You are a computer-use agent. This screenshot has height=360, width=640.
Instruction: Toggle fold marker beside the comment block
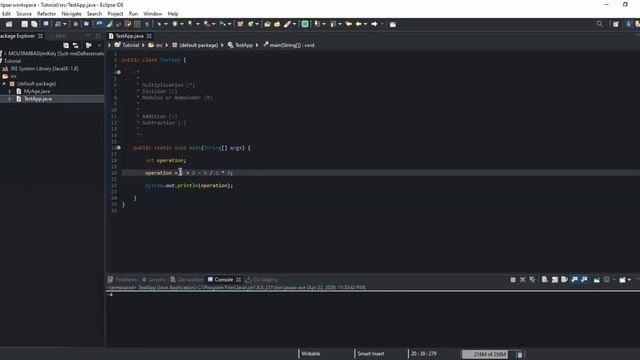(x=119, y=72)
